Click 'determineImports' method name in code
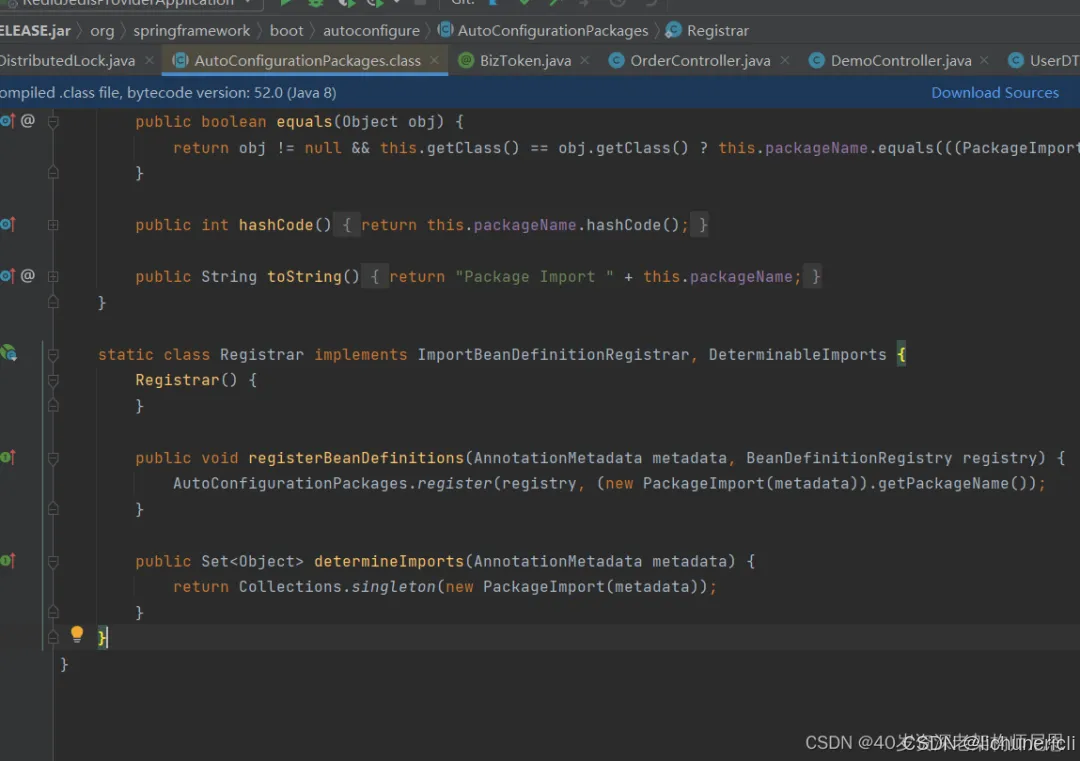Viewport: 1080px width, 761px height. coord(389,561)
